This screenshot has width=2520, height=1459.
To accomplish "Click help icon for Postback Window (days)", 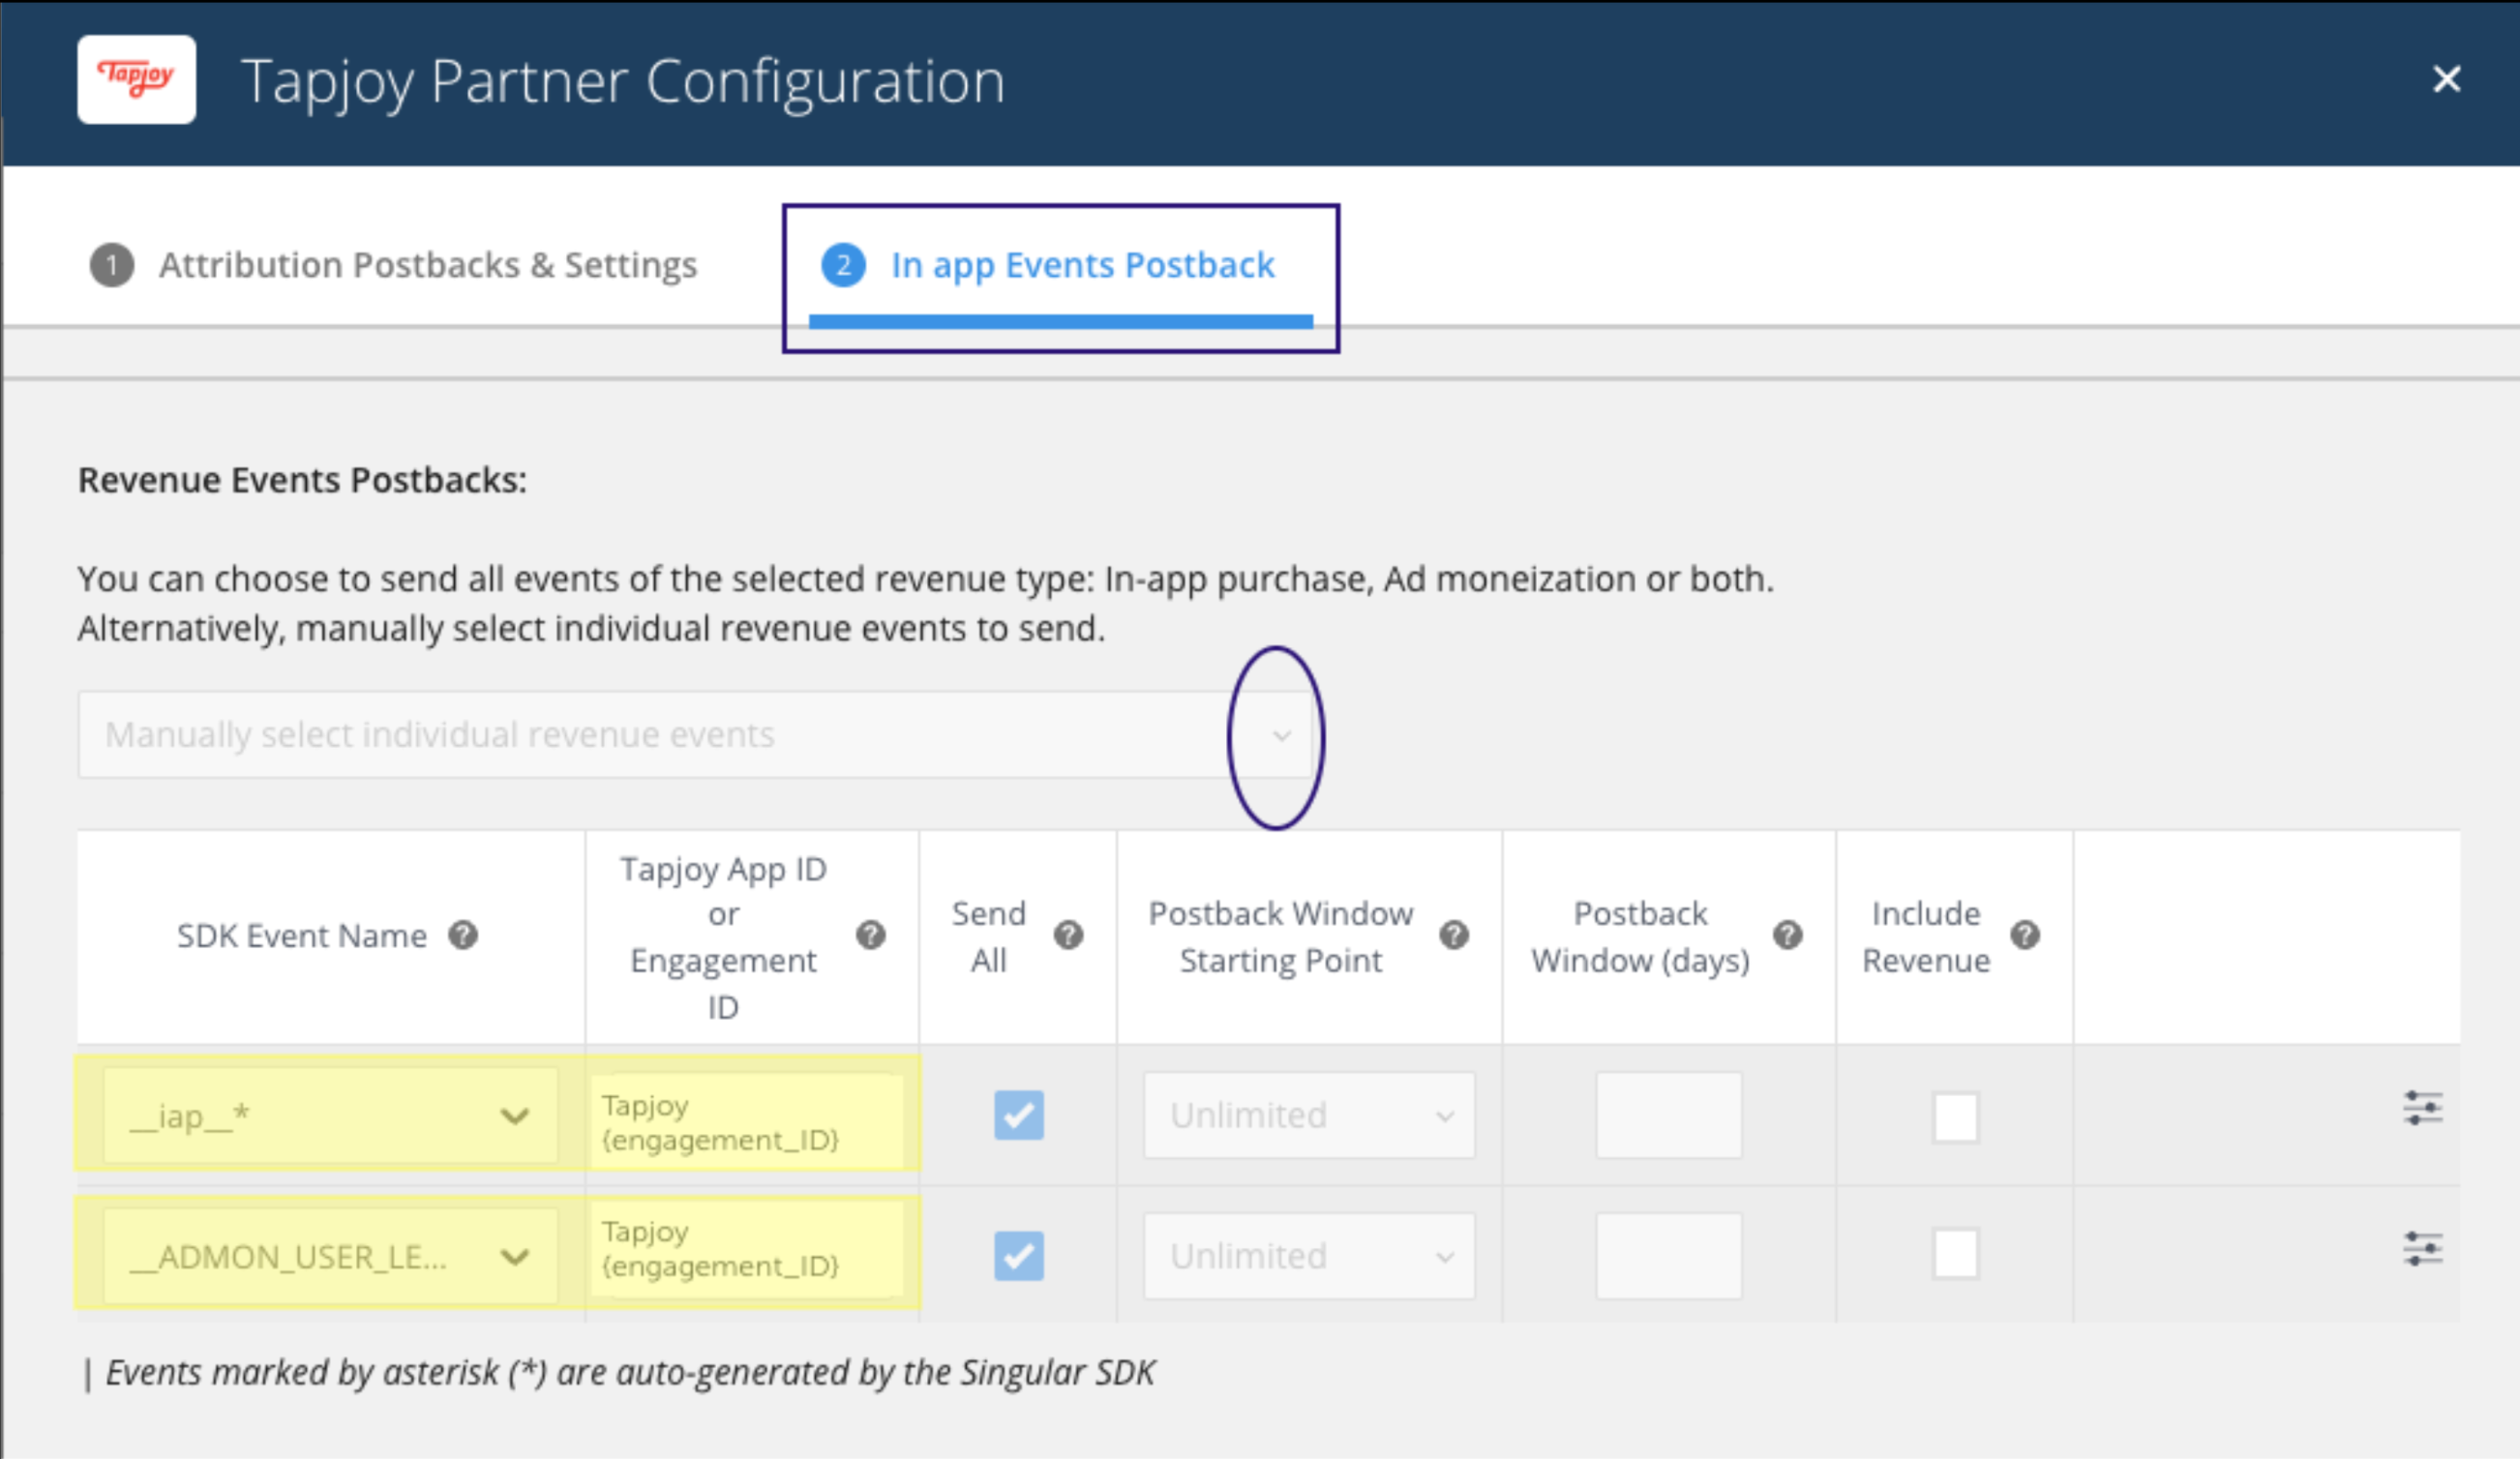I will pos(1788,935).
